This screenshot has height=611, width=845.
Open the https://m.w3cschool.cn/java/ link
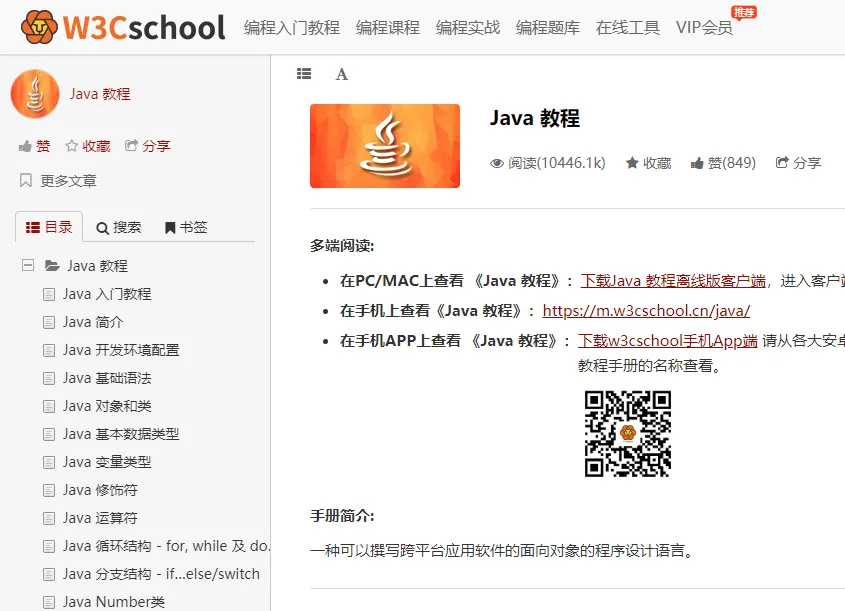[646, 311]
